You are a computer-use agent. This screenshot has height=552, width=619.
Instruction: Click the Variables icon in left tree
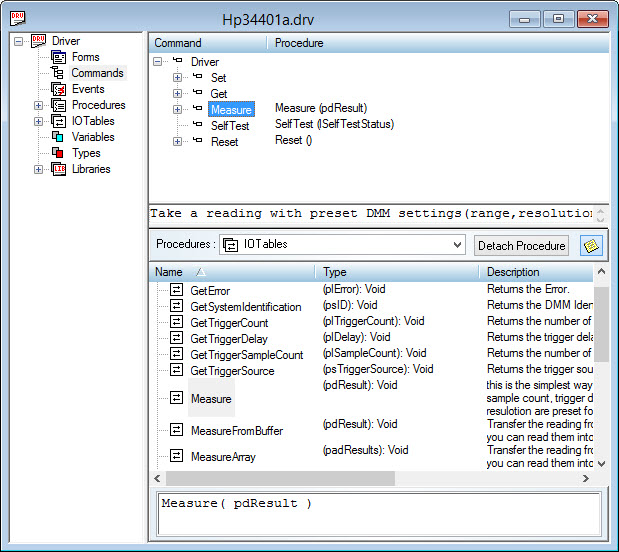59,137
